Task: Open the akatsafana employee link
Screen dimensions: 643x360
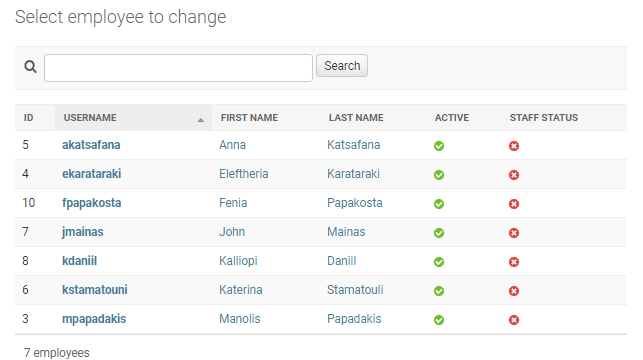Action: click(x=91, y=145)
